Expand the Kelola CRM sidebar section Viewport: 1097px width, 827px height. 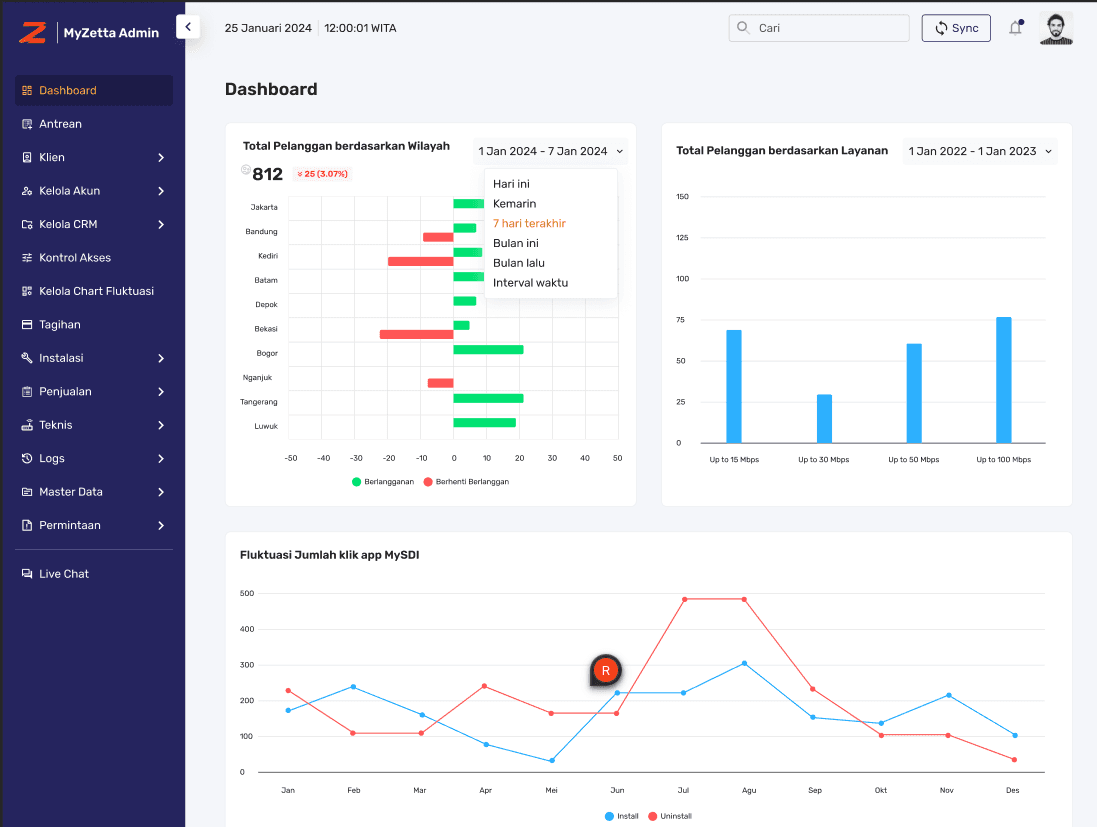tap(93, 224)
